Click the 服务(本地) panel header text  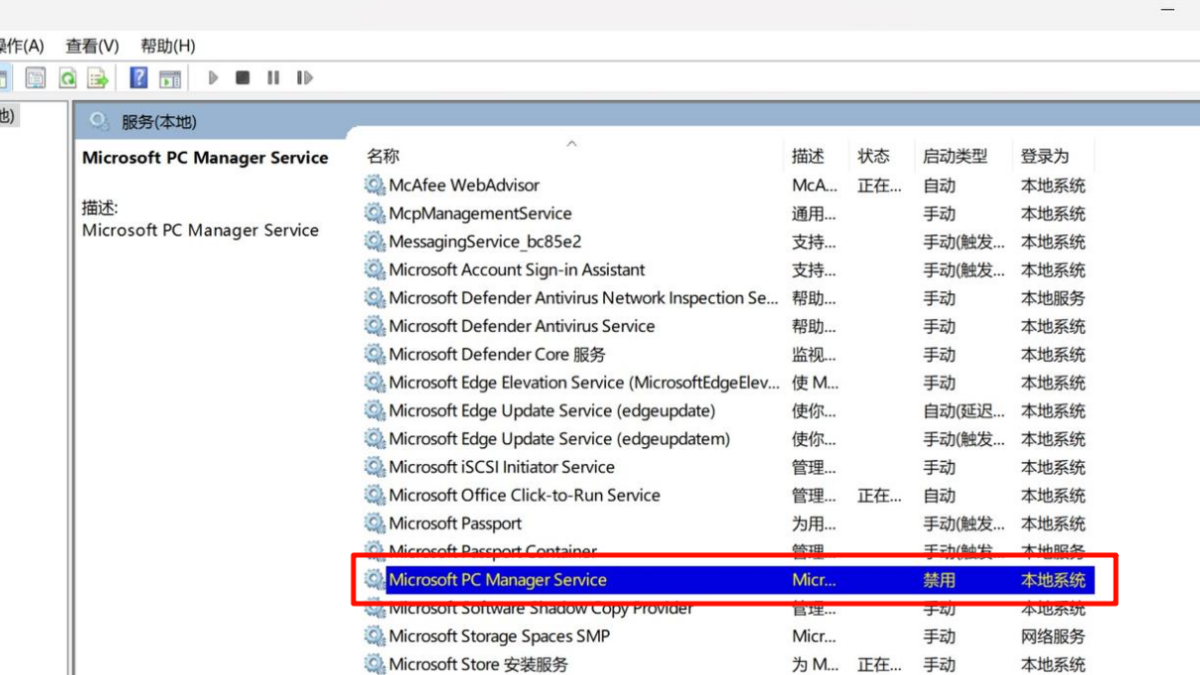(159, 122)
